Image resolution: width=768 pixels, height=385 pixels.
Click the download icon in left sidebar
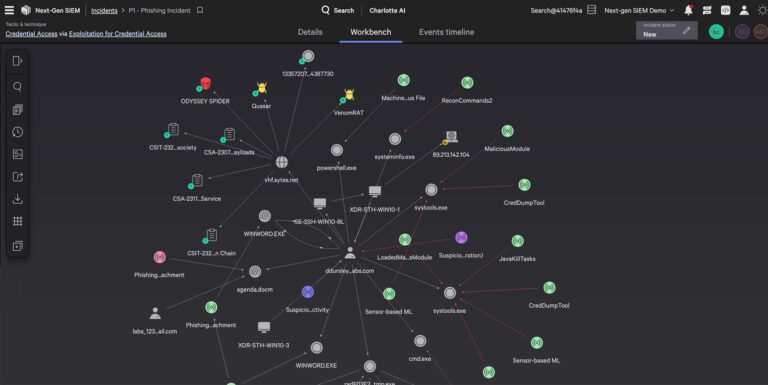tap(18, 199)
